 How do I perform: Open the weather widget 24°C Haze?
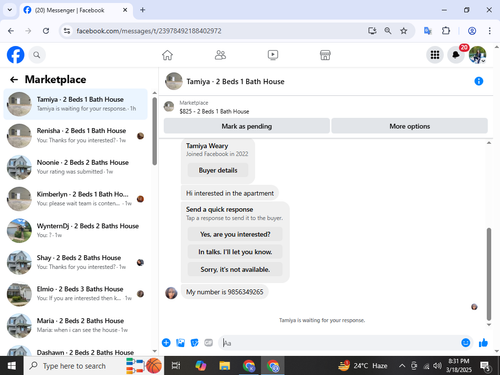coord(363,366)
